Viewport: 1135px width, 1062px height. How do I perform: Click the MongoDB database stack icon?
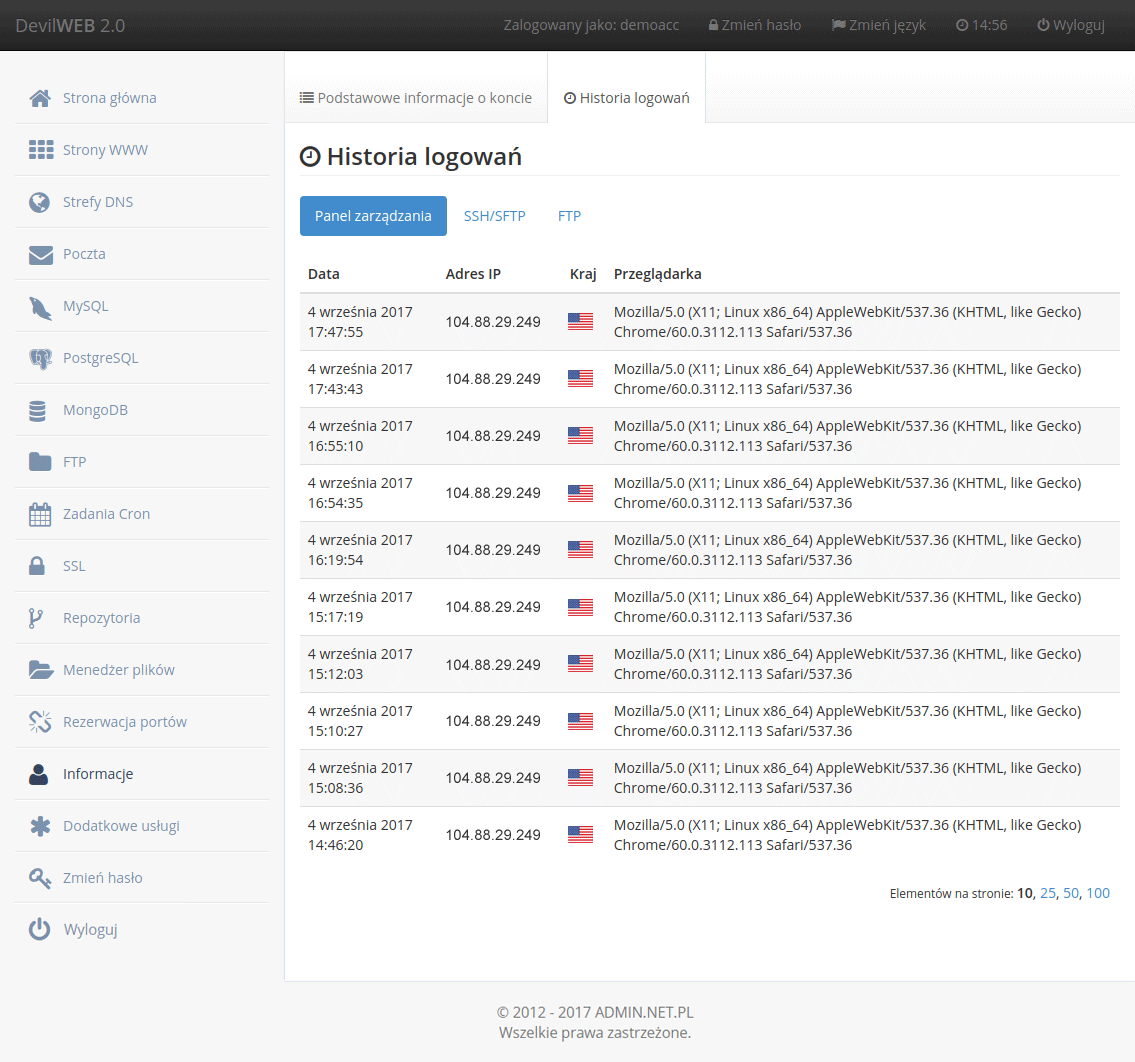coord(39,410)
